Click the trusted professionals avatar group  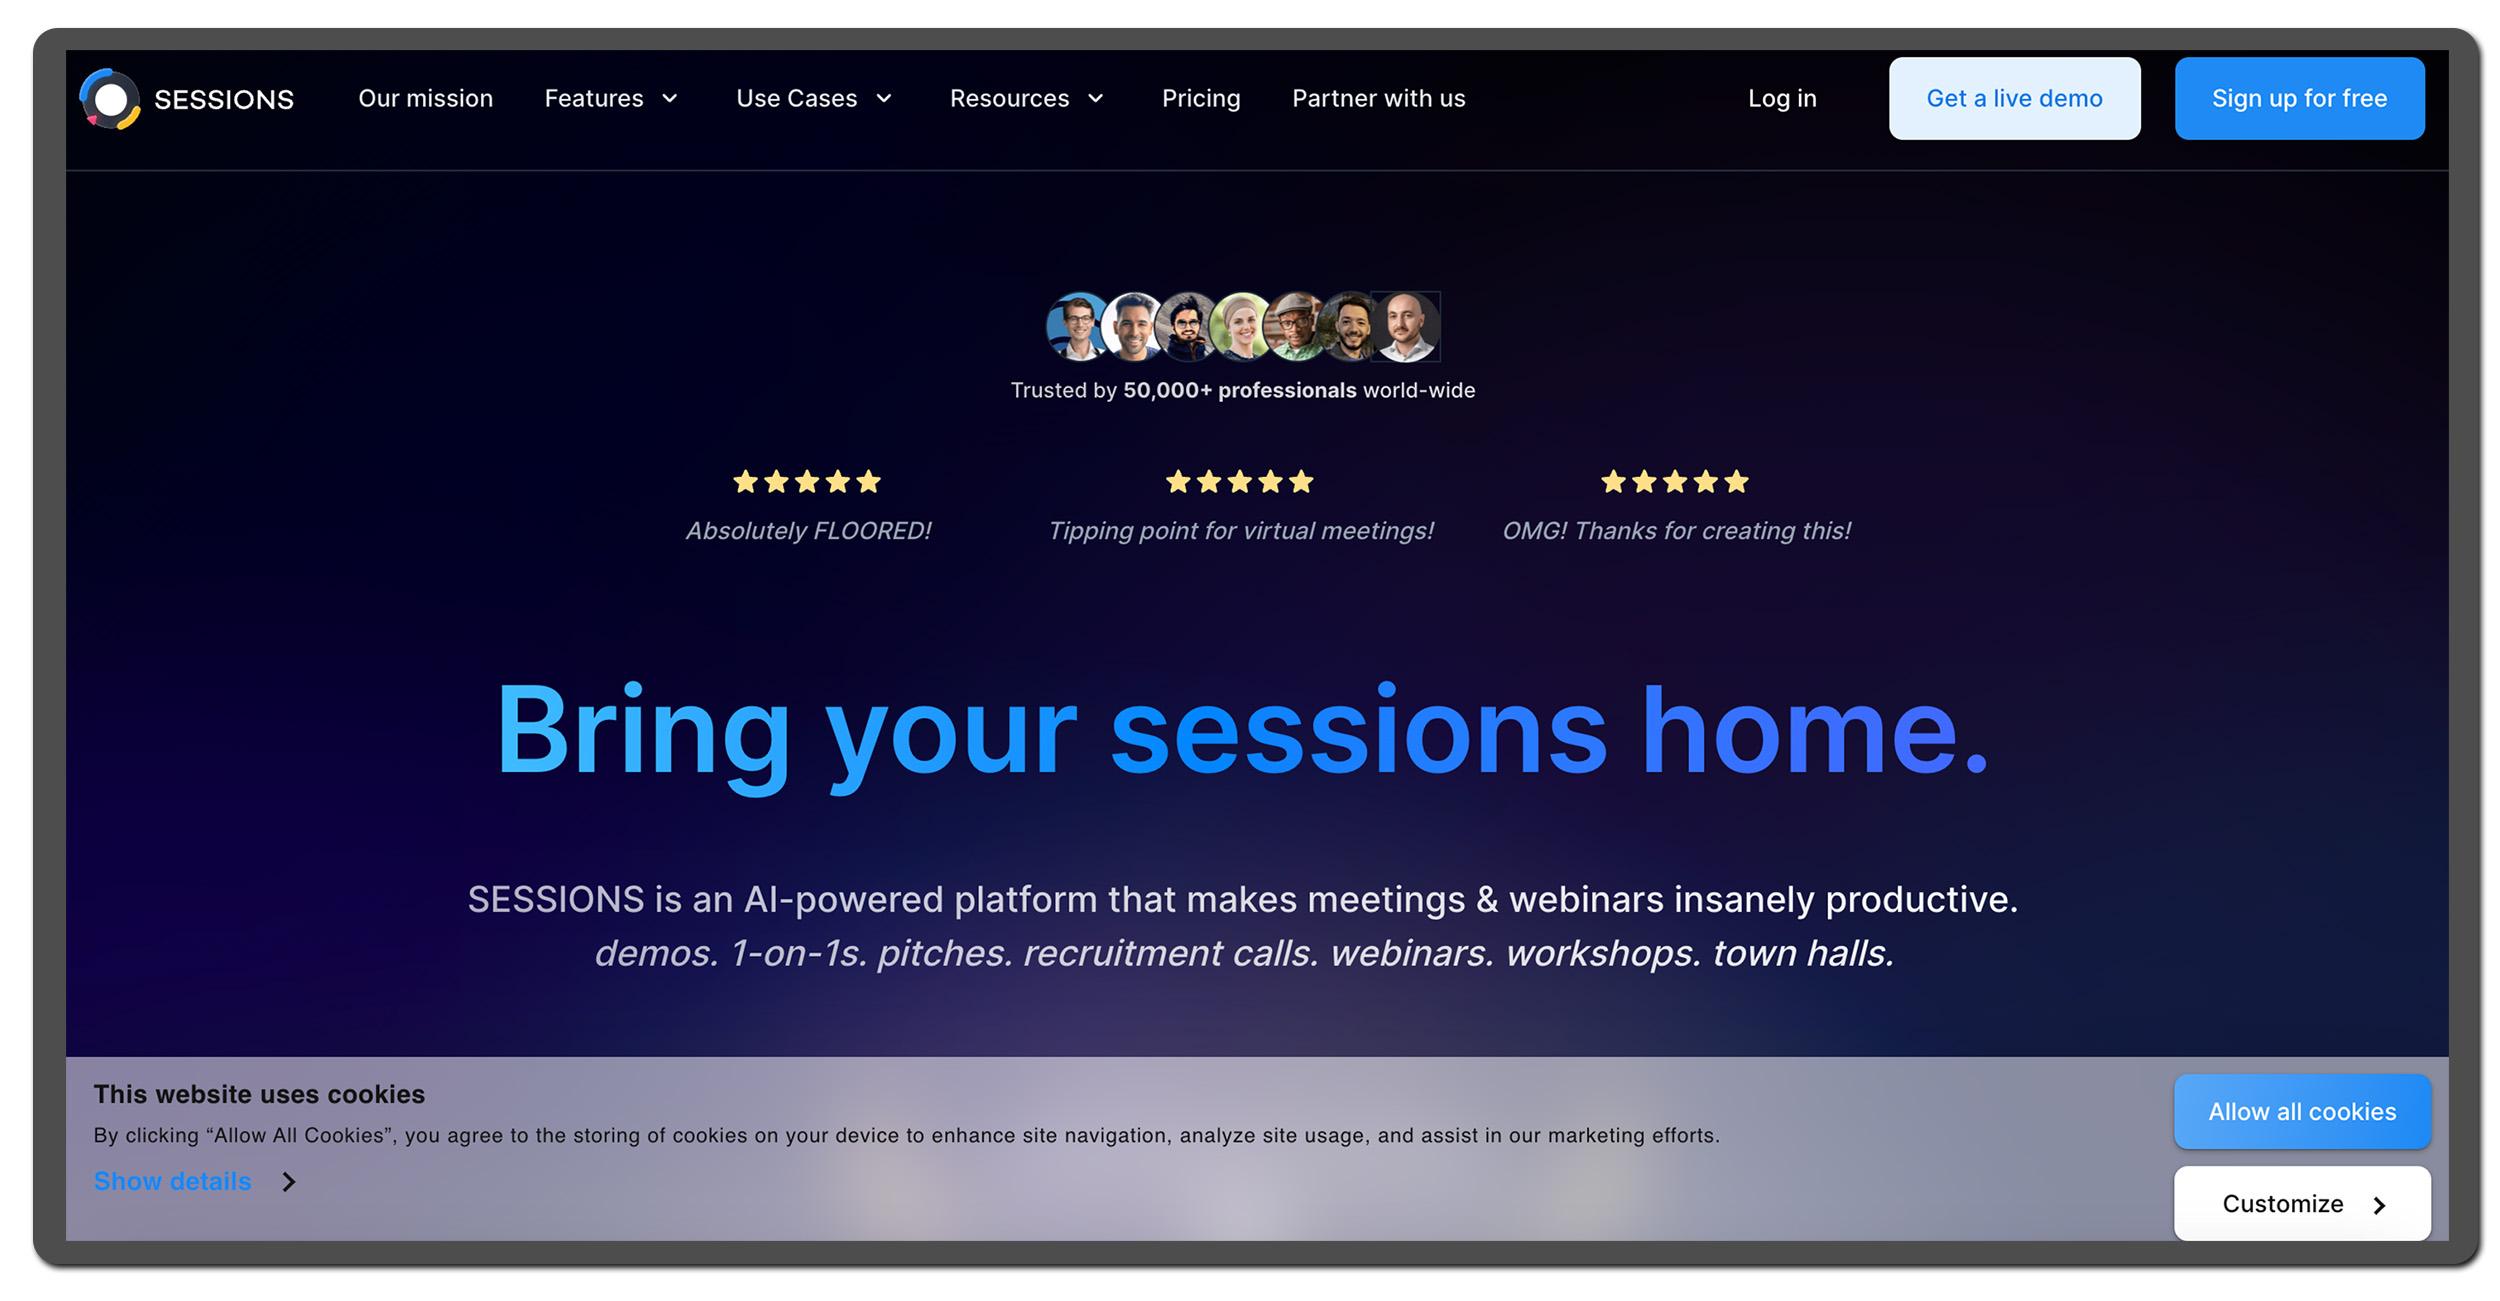[x=1240, y=326]
